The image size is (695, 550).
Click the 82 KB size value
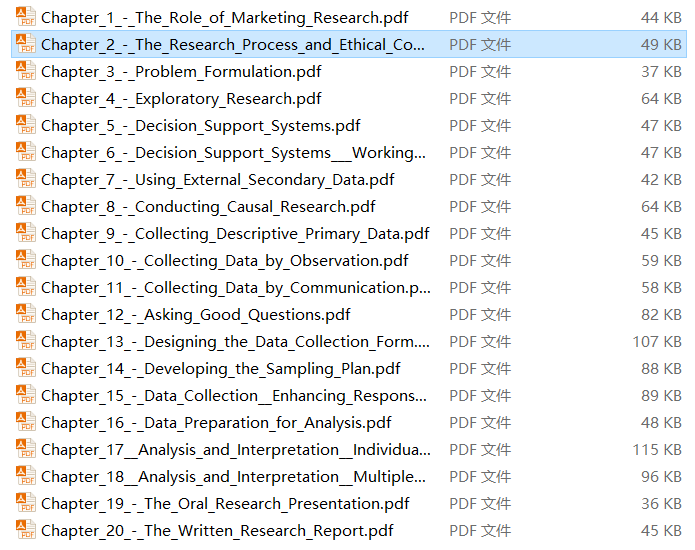(x=661, y=315)
